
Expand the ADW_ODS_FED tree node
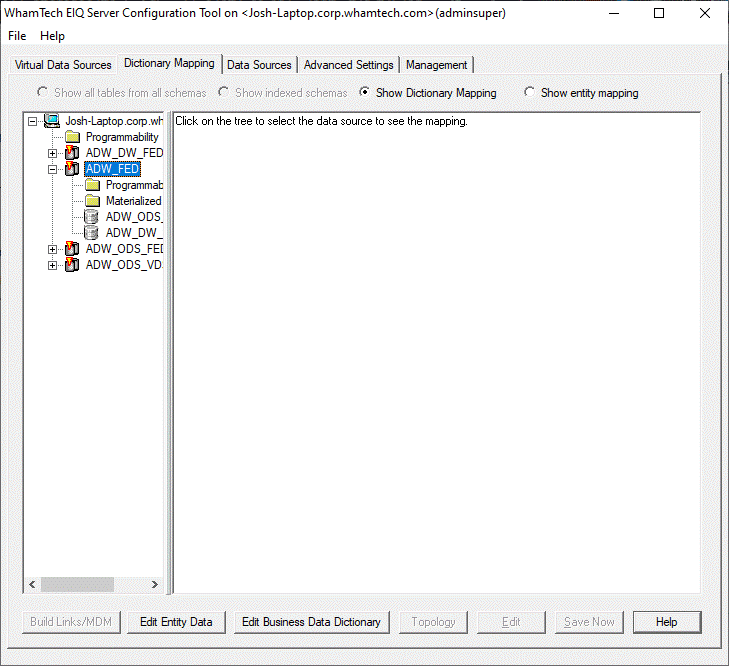(x=53, y=250)
